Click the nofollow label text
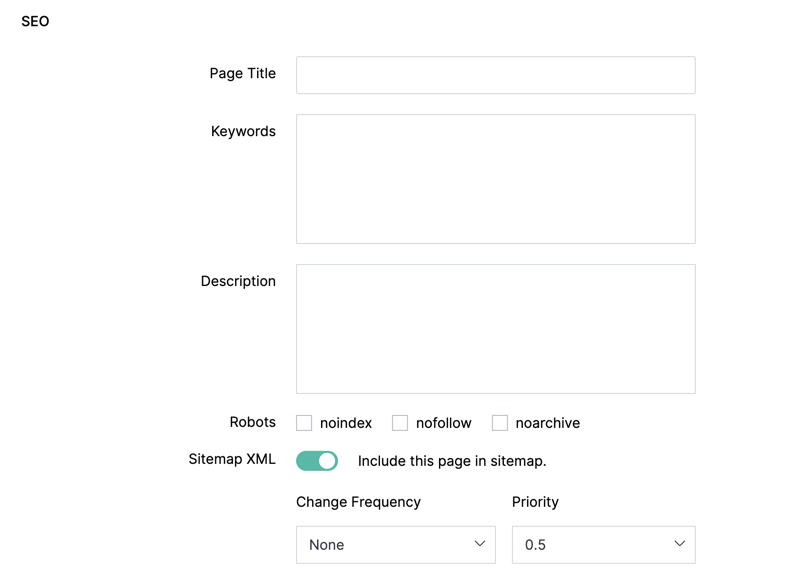Image resolution: width=795 pixels, height=584 pixels. [x=444, y=423]
